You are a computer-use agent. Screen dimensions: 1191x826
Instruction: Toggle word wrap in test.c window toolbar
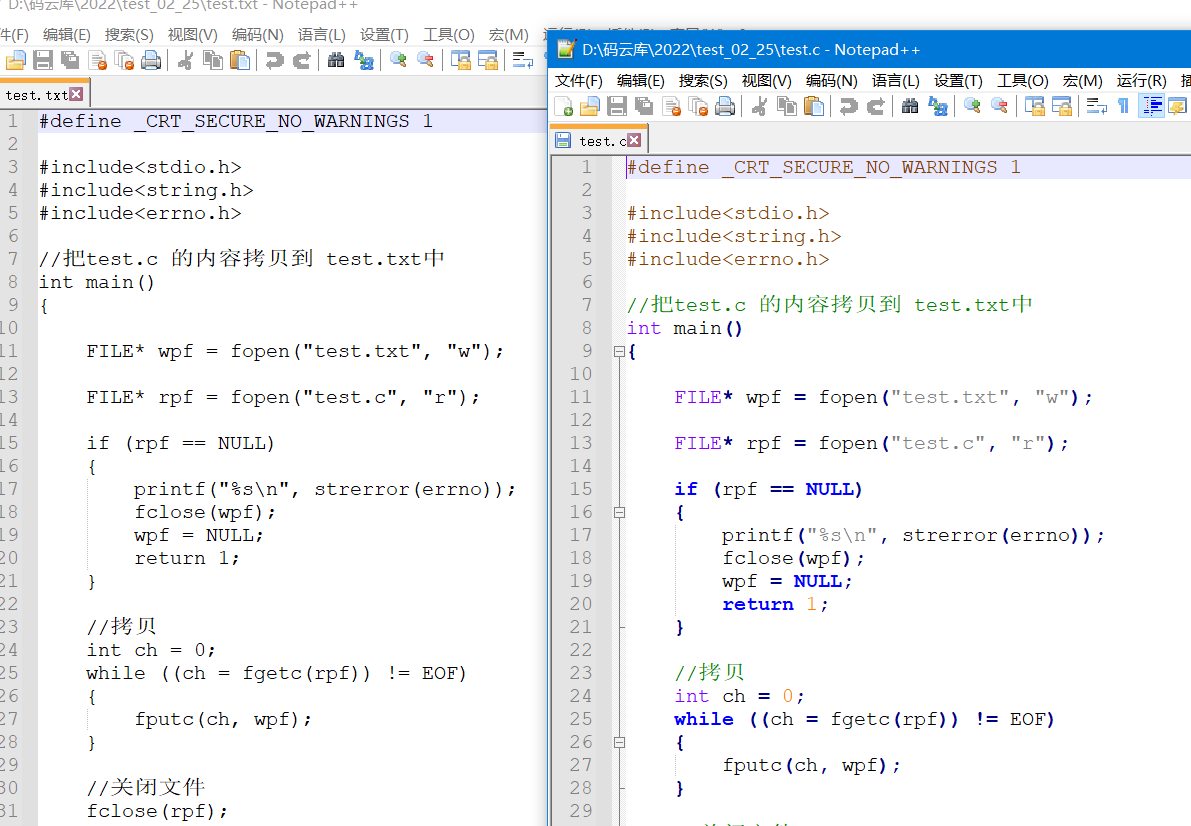1097,106
